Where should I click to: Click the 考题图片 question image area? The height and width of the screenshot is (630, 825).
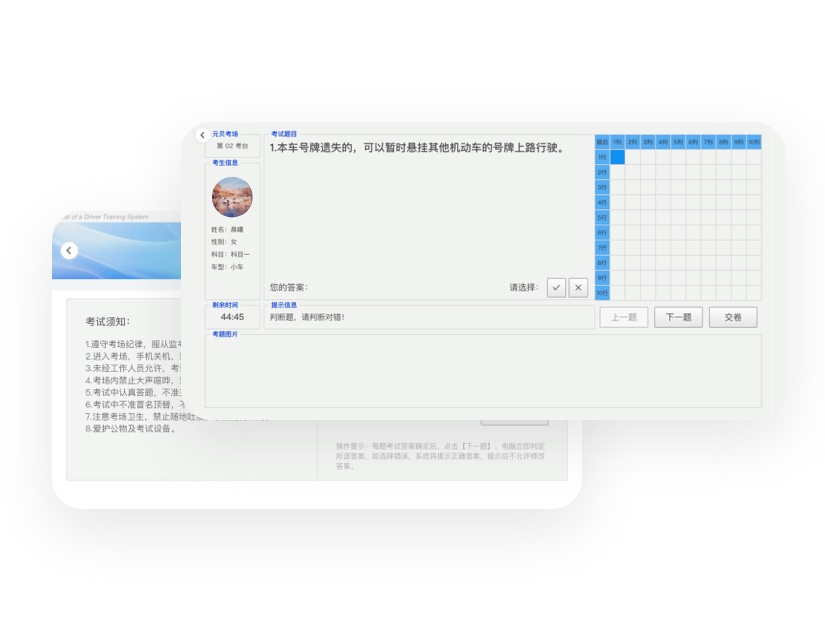pos(483,370)
